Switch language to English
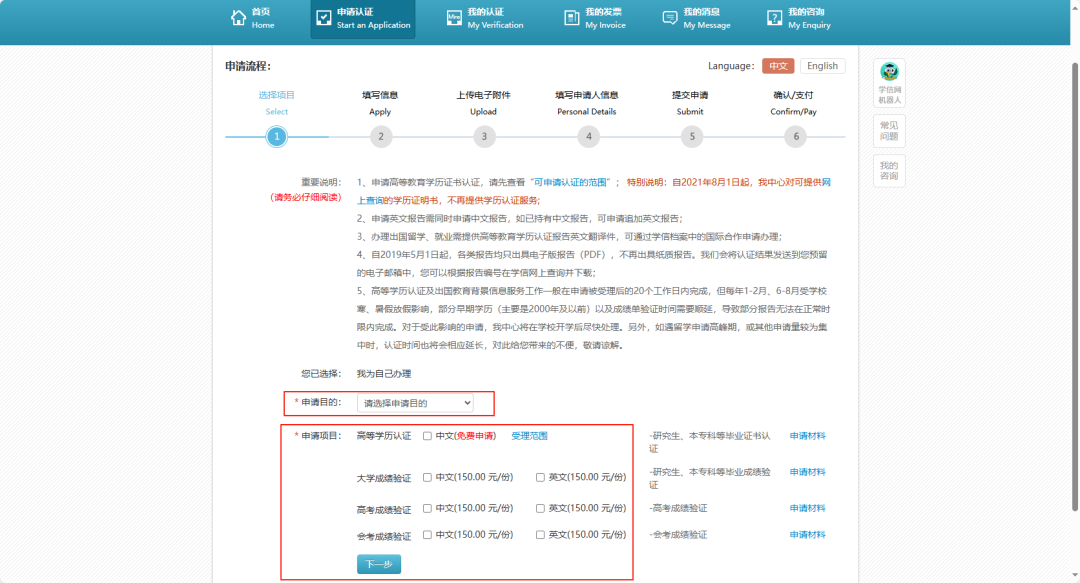Screen dimensions: 1080x583 (822, 66)
